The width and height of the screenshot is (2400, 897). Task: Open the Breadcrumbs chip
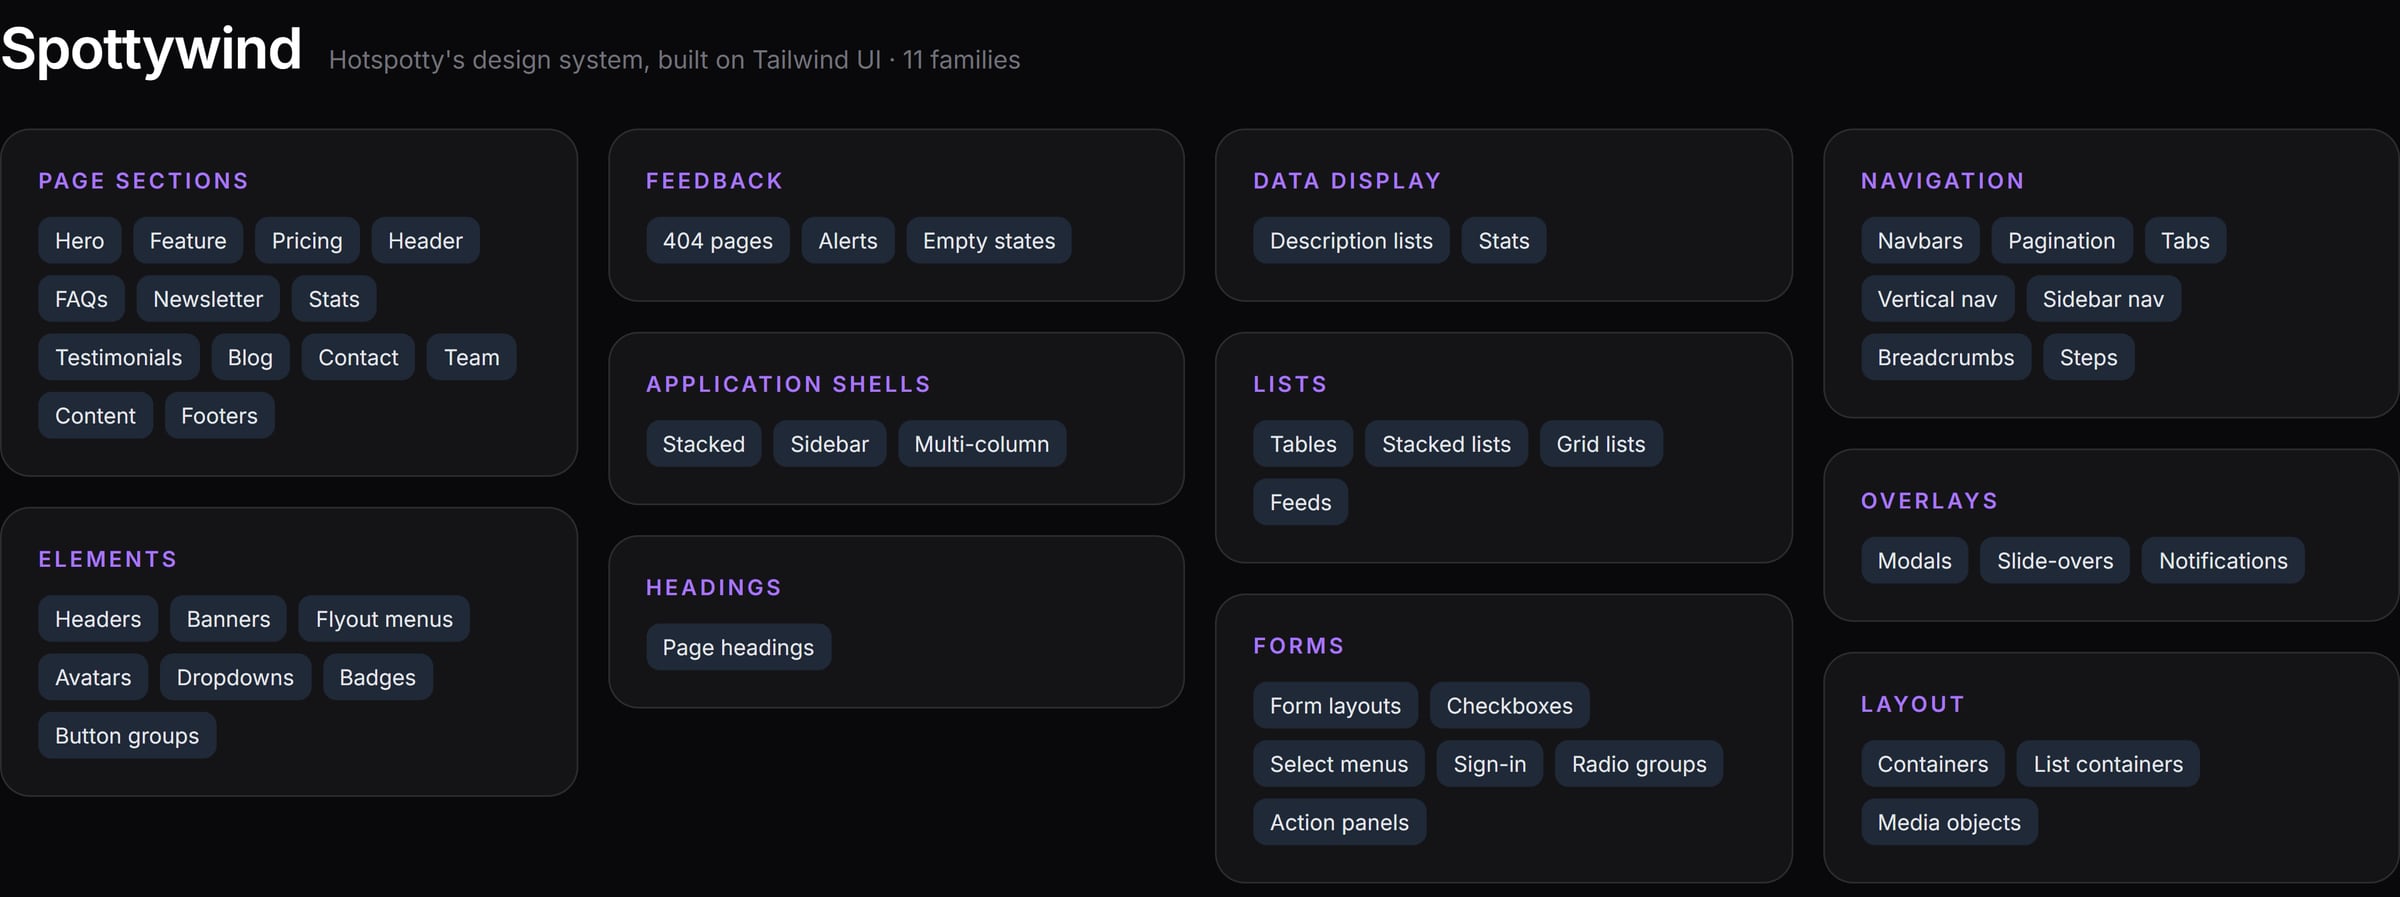[x=1946, y=357]
